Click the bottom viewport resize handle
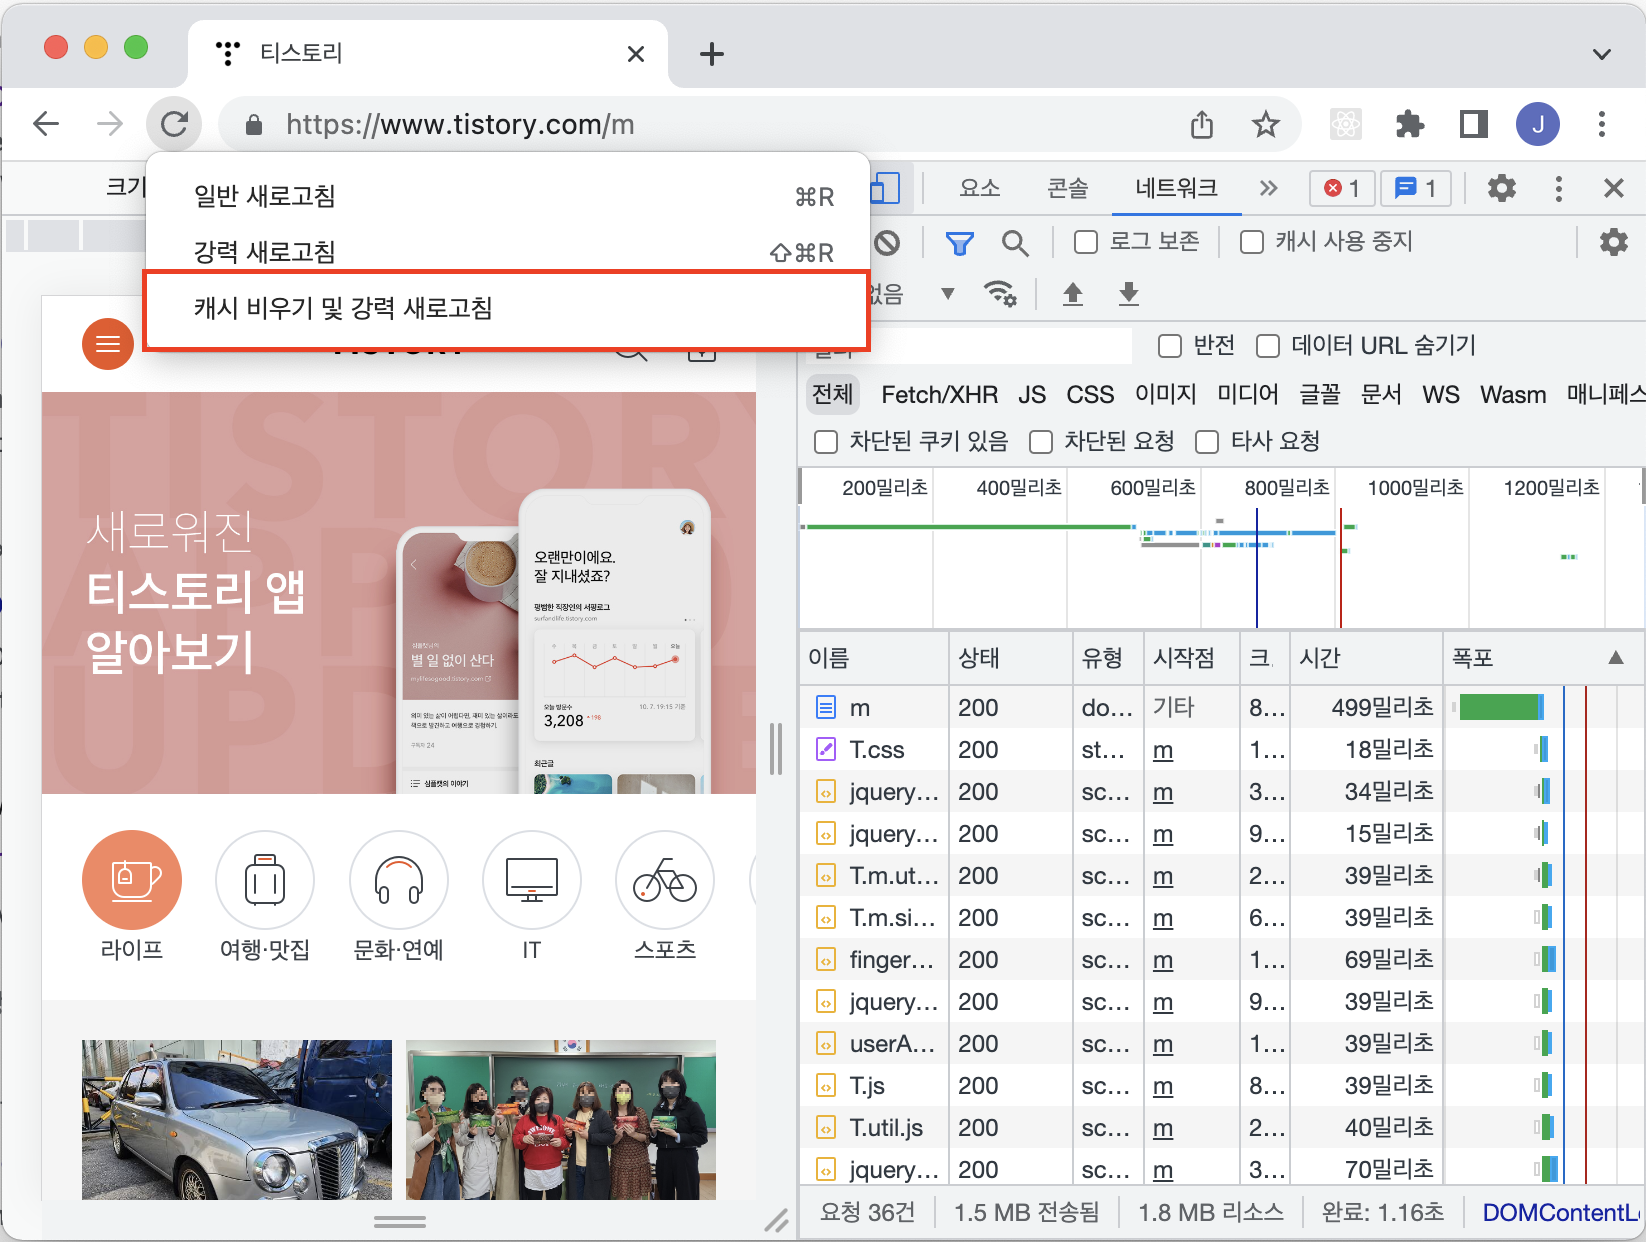 (x=400, y=1222)
